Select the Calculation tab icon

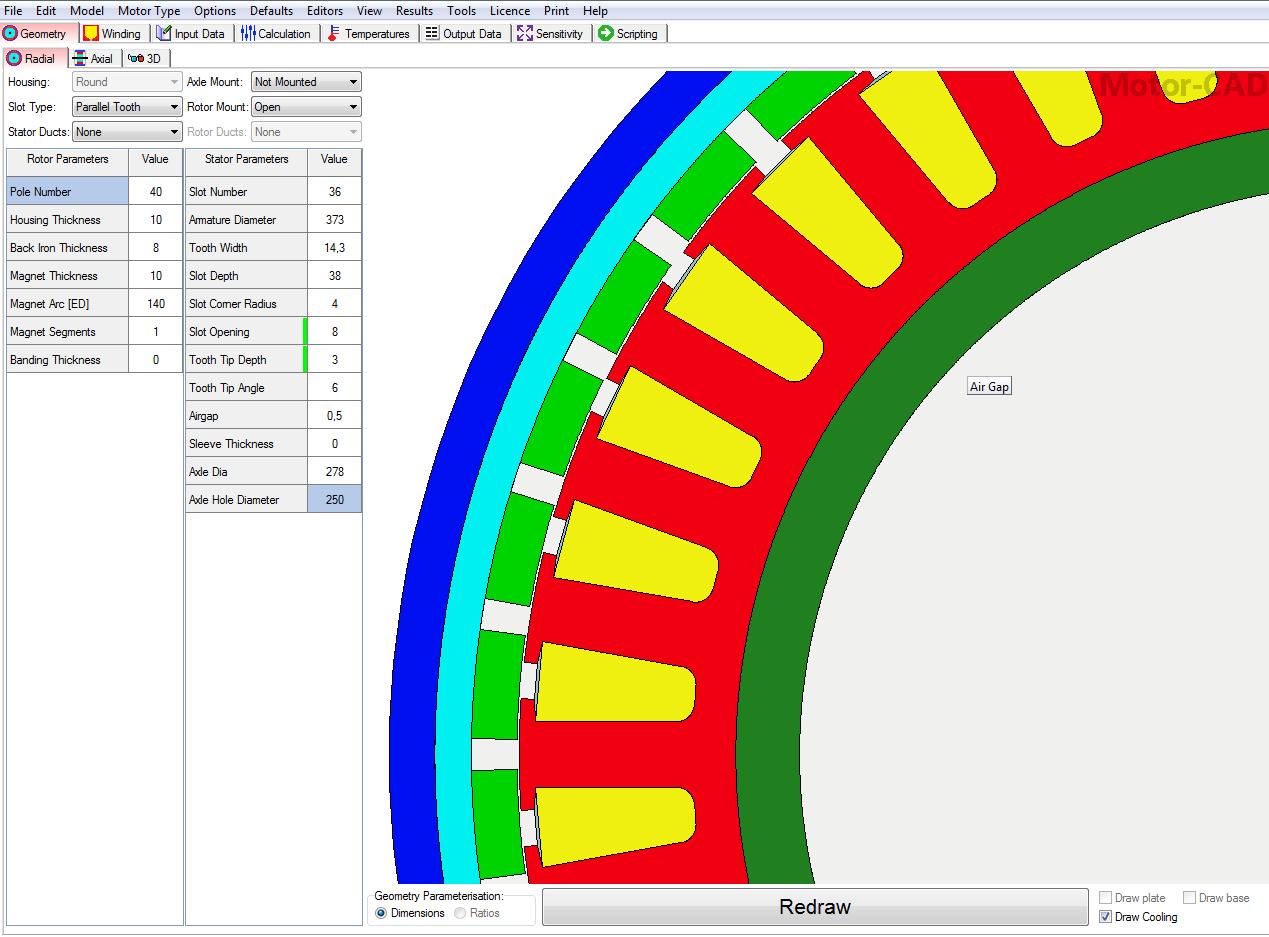coord(248,34)
